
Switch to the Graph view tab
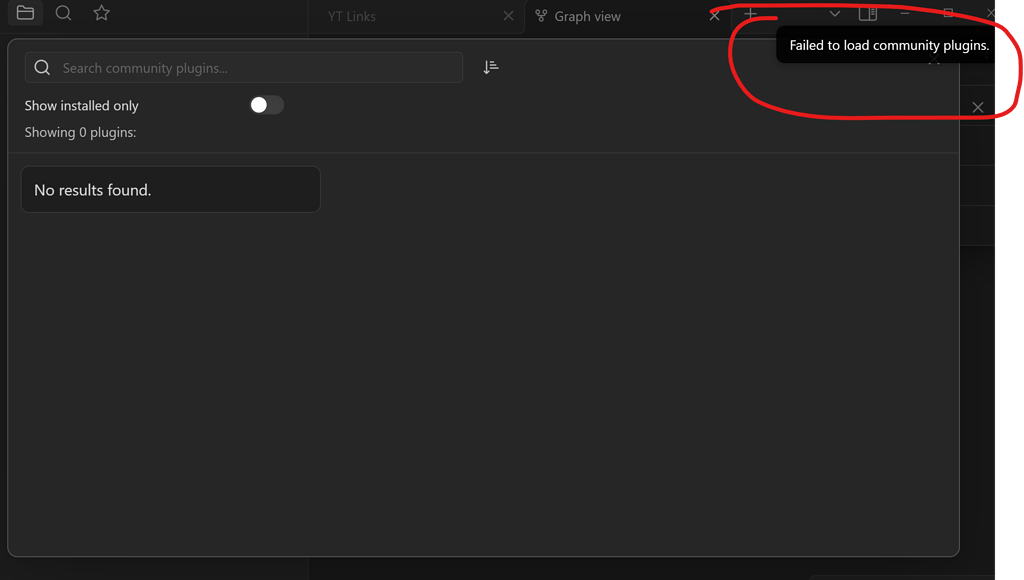(x=590, y=16)
